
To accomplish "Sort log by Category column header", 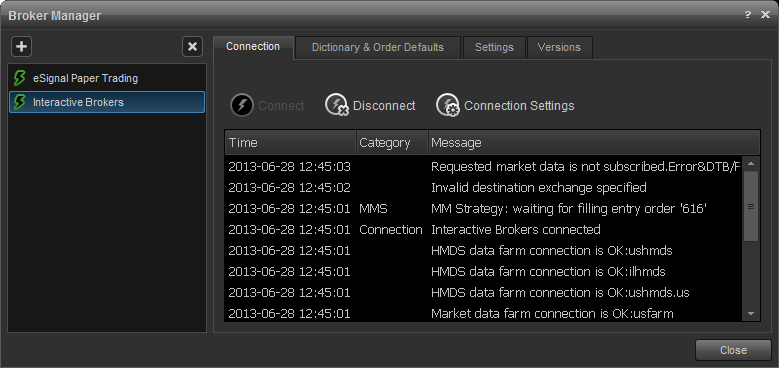I will 392,143.
